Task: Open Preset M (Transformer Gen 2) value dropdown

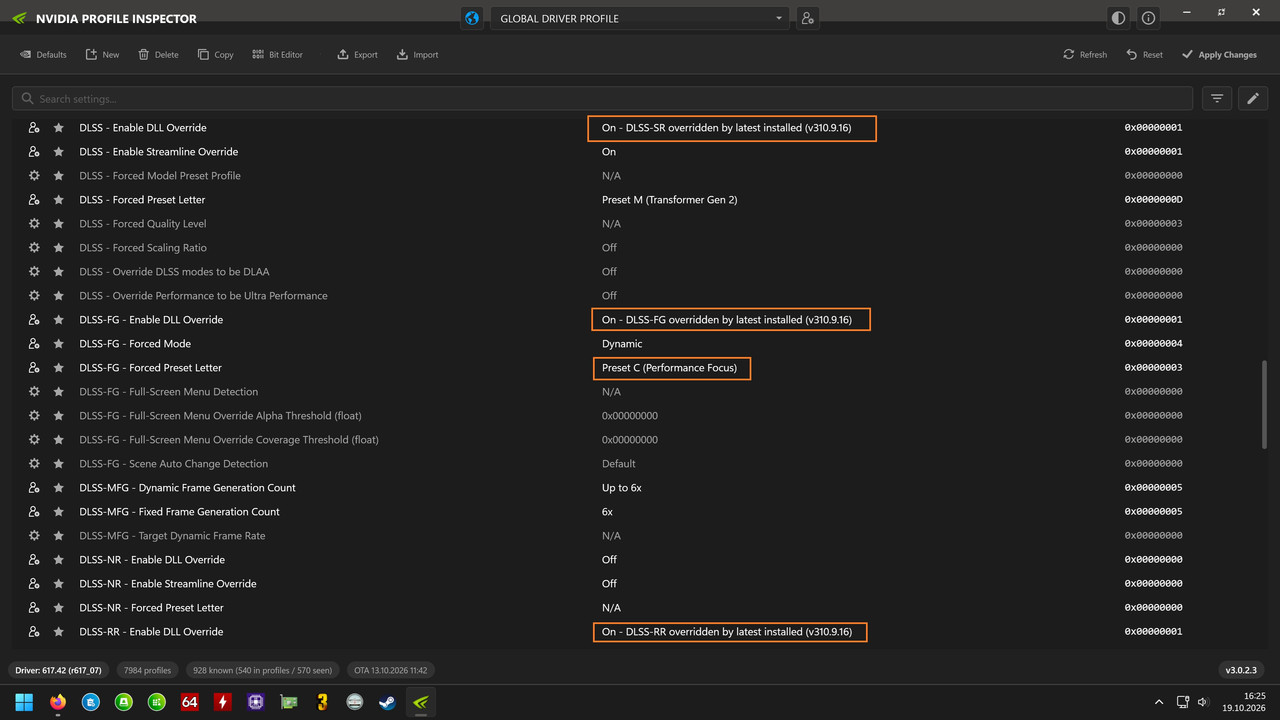Action: (669, 200)
